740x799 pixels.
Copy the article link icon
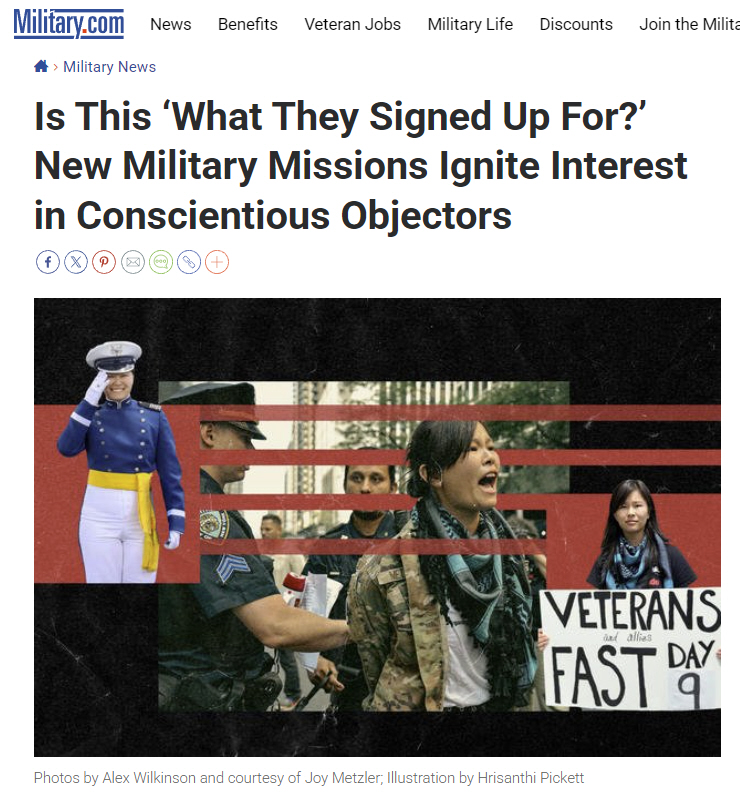(x=189, y=262)
